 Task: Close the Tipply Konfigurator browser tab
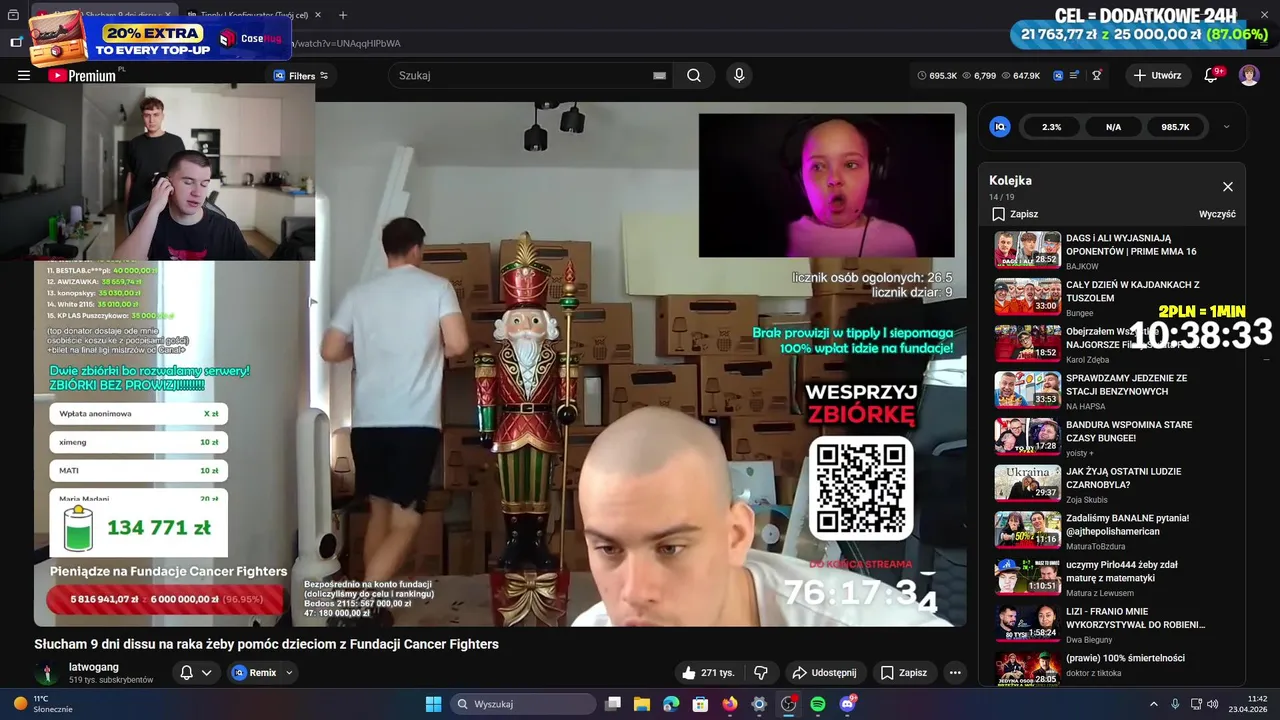[x=318, y=15]
